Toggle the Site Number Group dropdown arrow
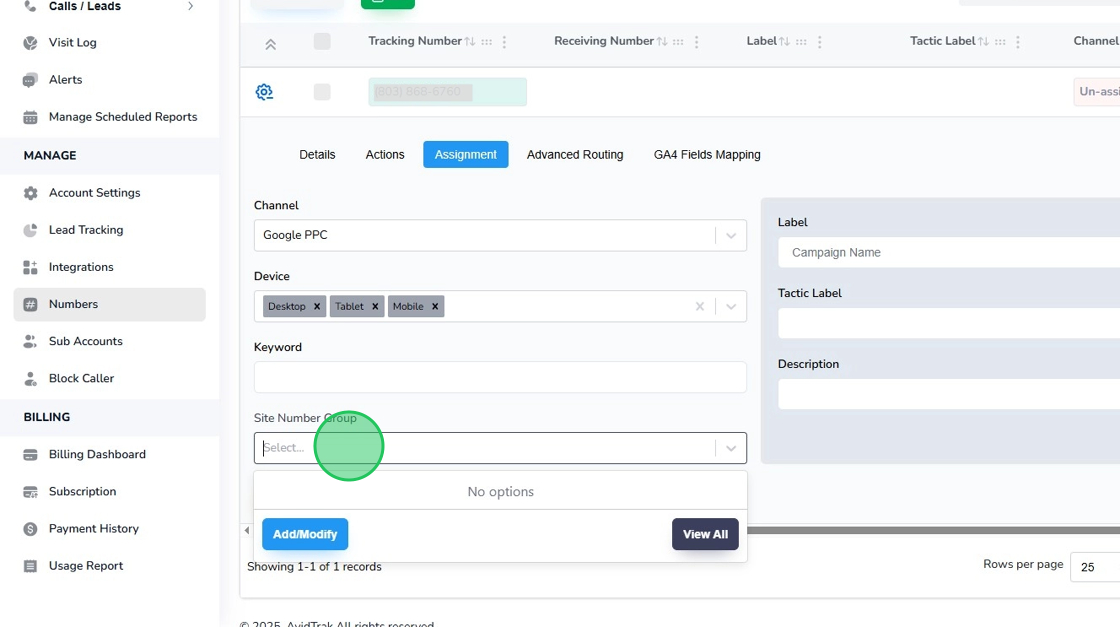The image size is (1120, 627). [x=731, y=448]
